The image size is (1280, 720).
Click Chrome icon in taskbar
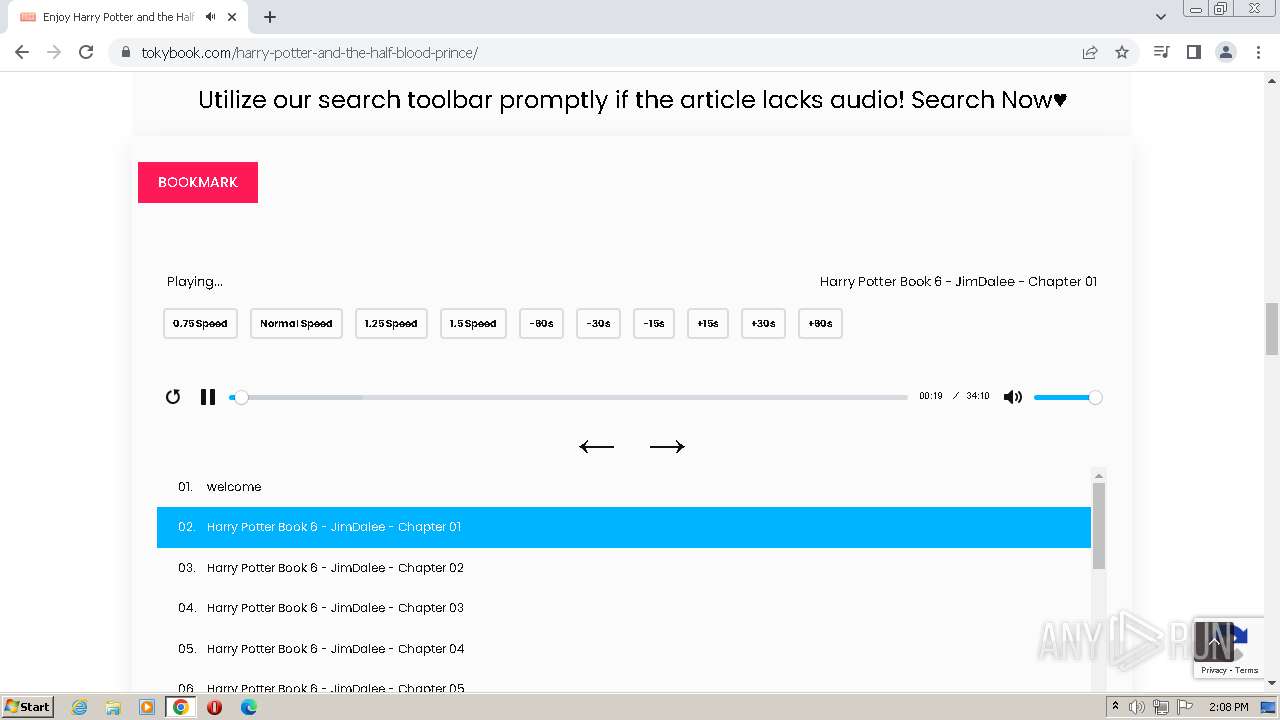(x=181, y=707)
